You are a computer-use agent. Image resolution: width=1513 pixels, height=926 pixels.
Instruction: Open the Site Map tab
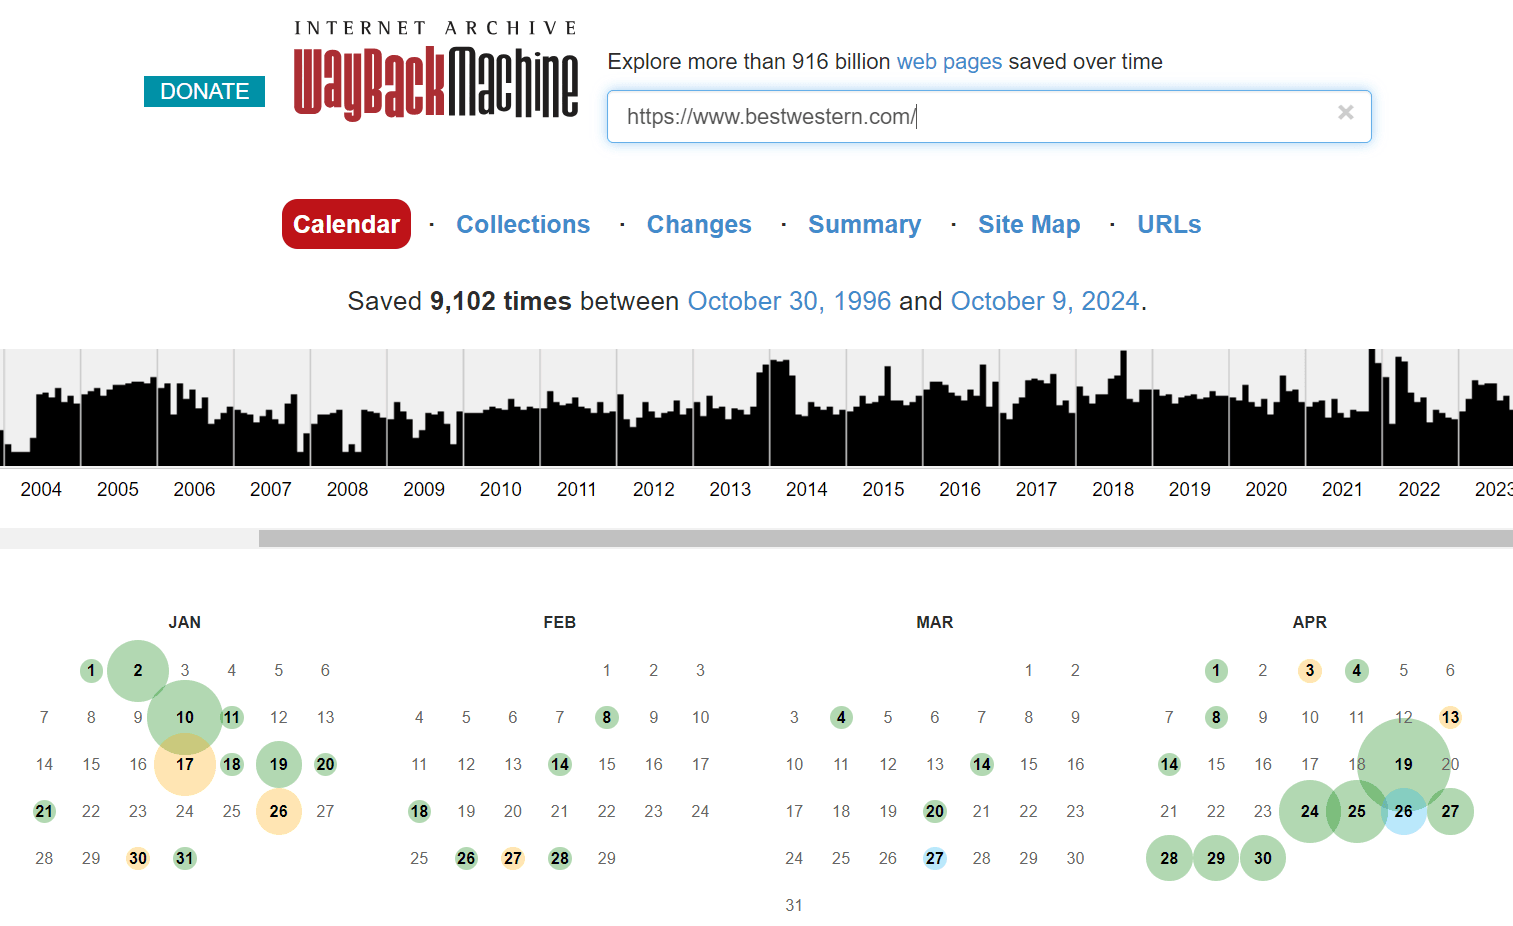tap(1029, 224)
